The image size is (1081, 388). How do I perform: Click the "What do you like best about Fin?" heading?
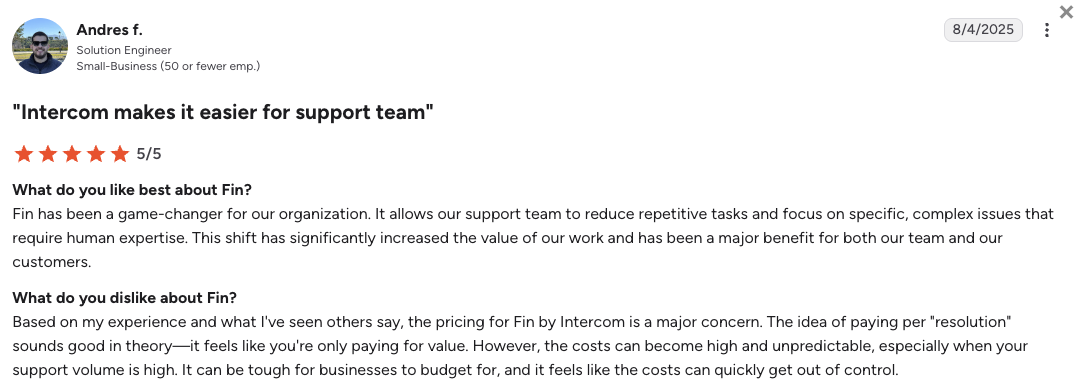132,190
